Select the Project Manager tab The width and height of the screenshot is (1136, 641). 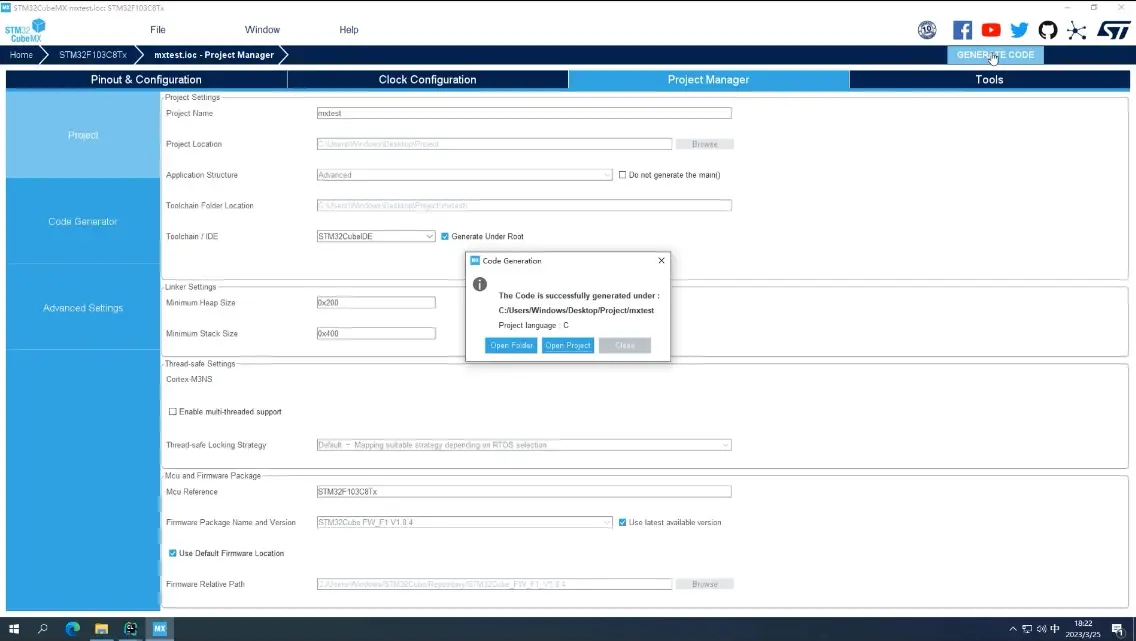(x=709, y=80)
